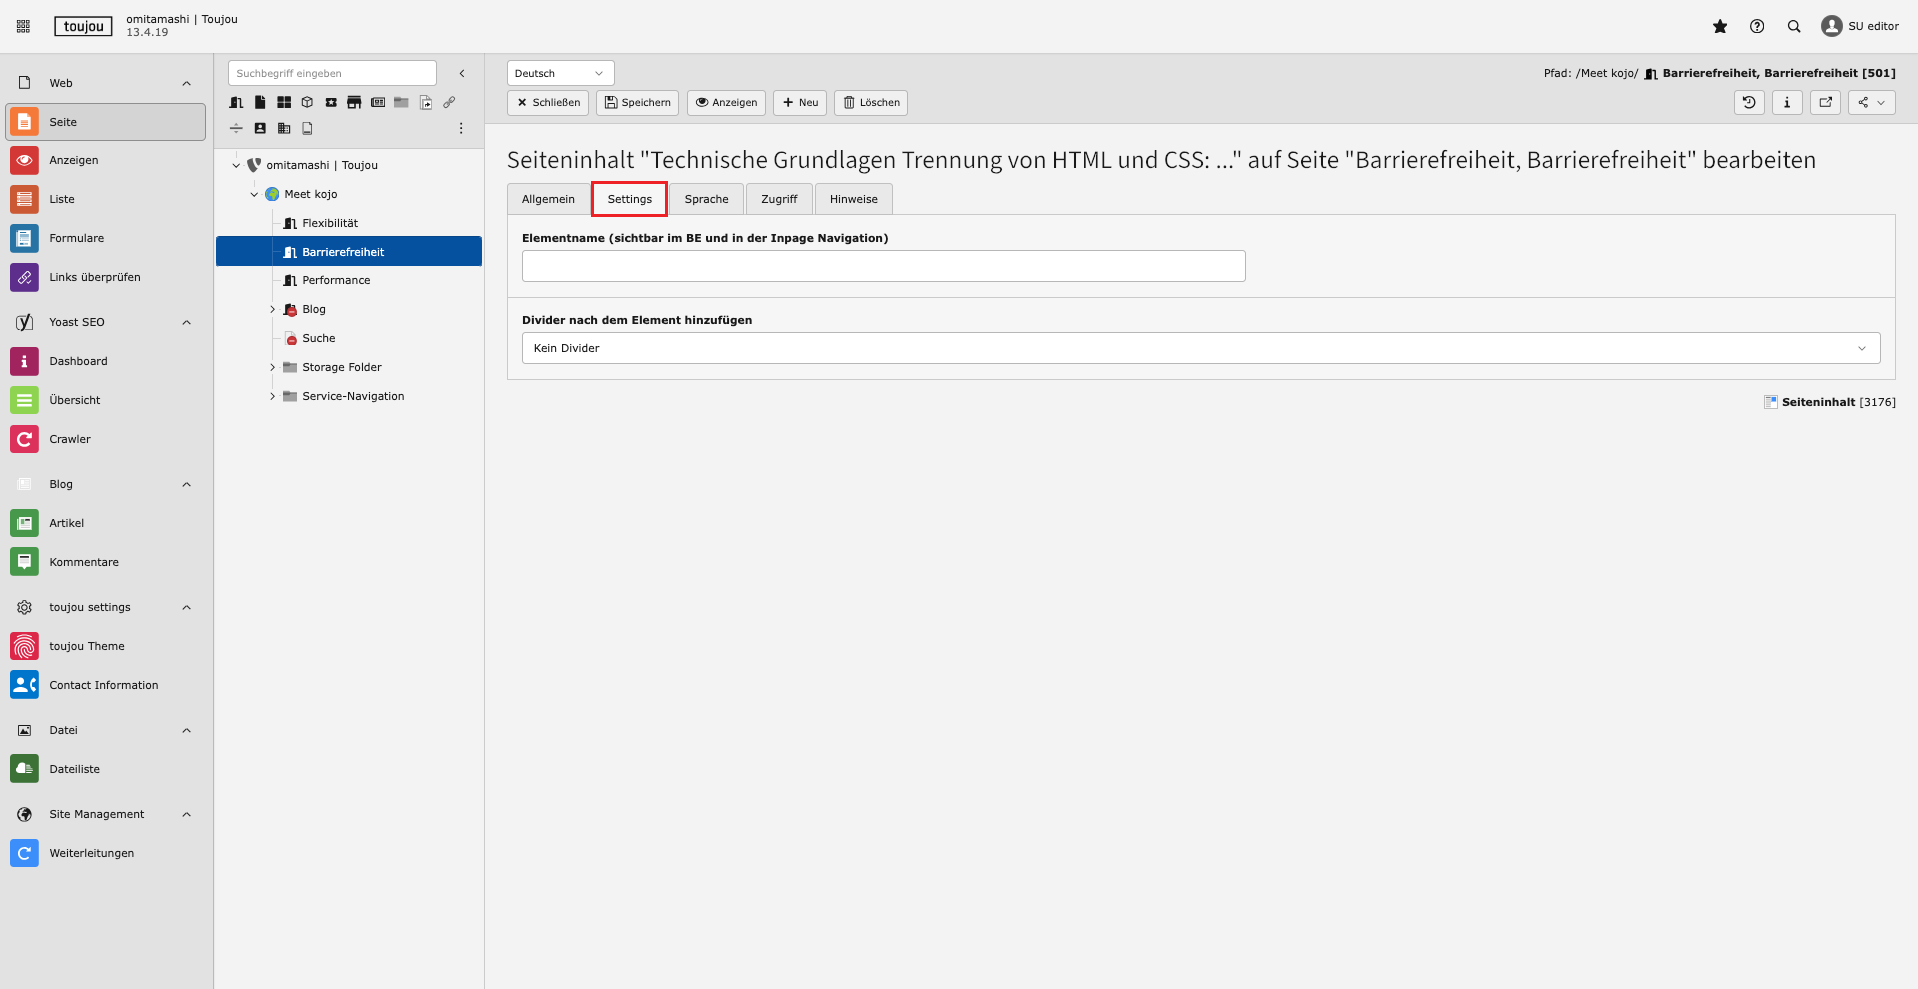Click the Löschen button
Image resolution: width=1918 pixels, height=989 pixels.
pyautogui.click(x=870, y=102)
